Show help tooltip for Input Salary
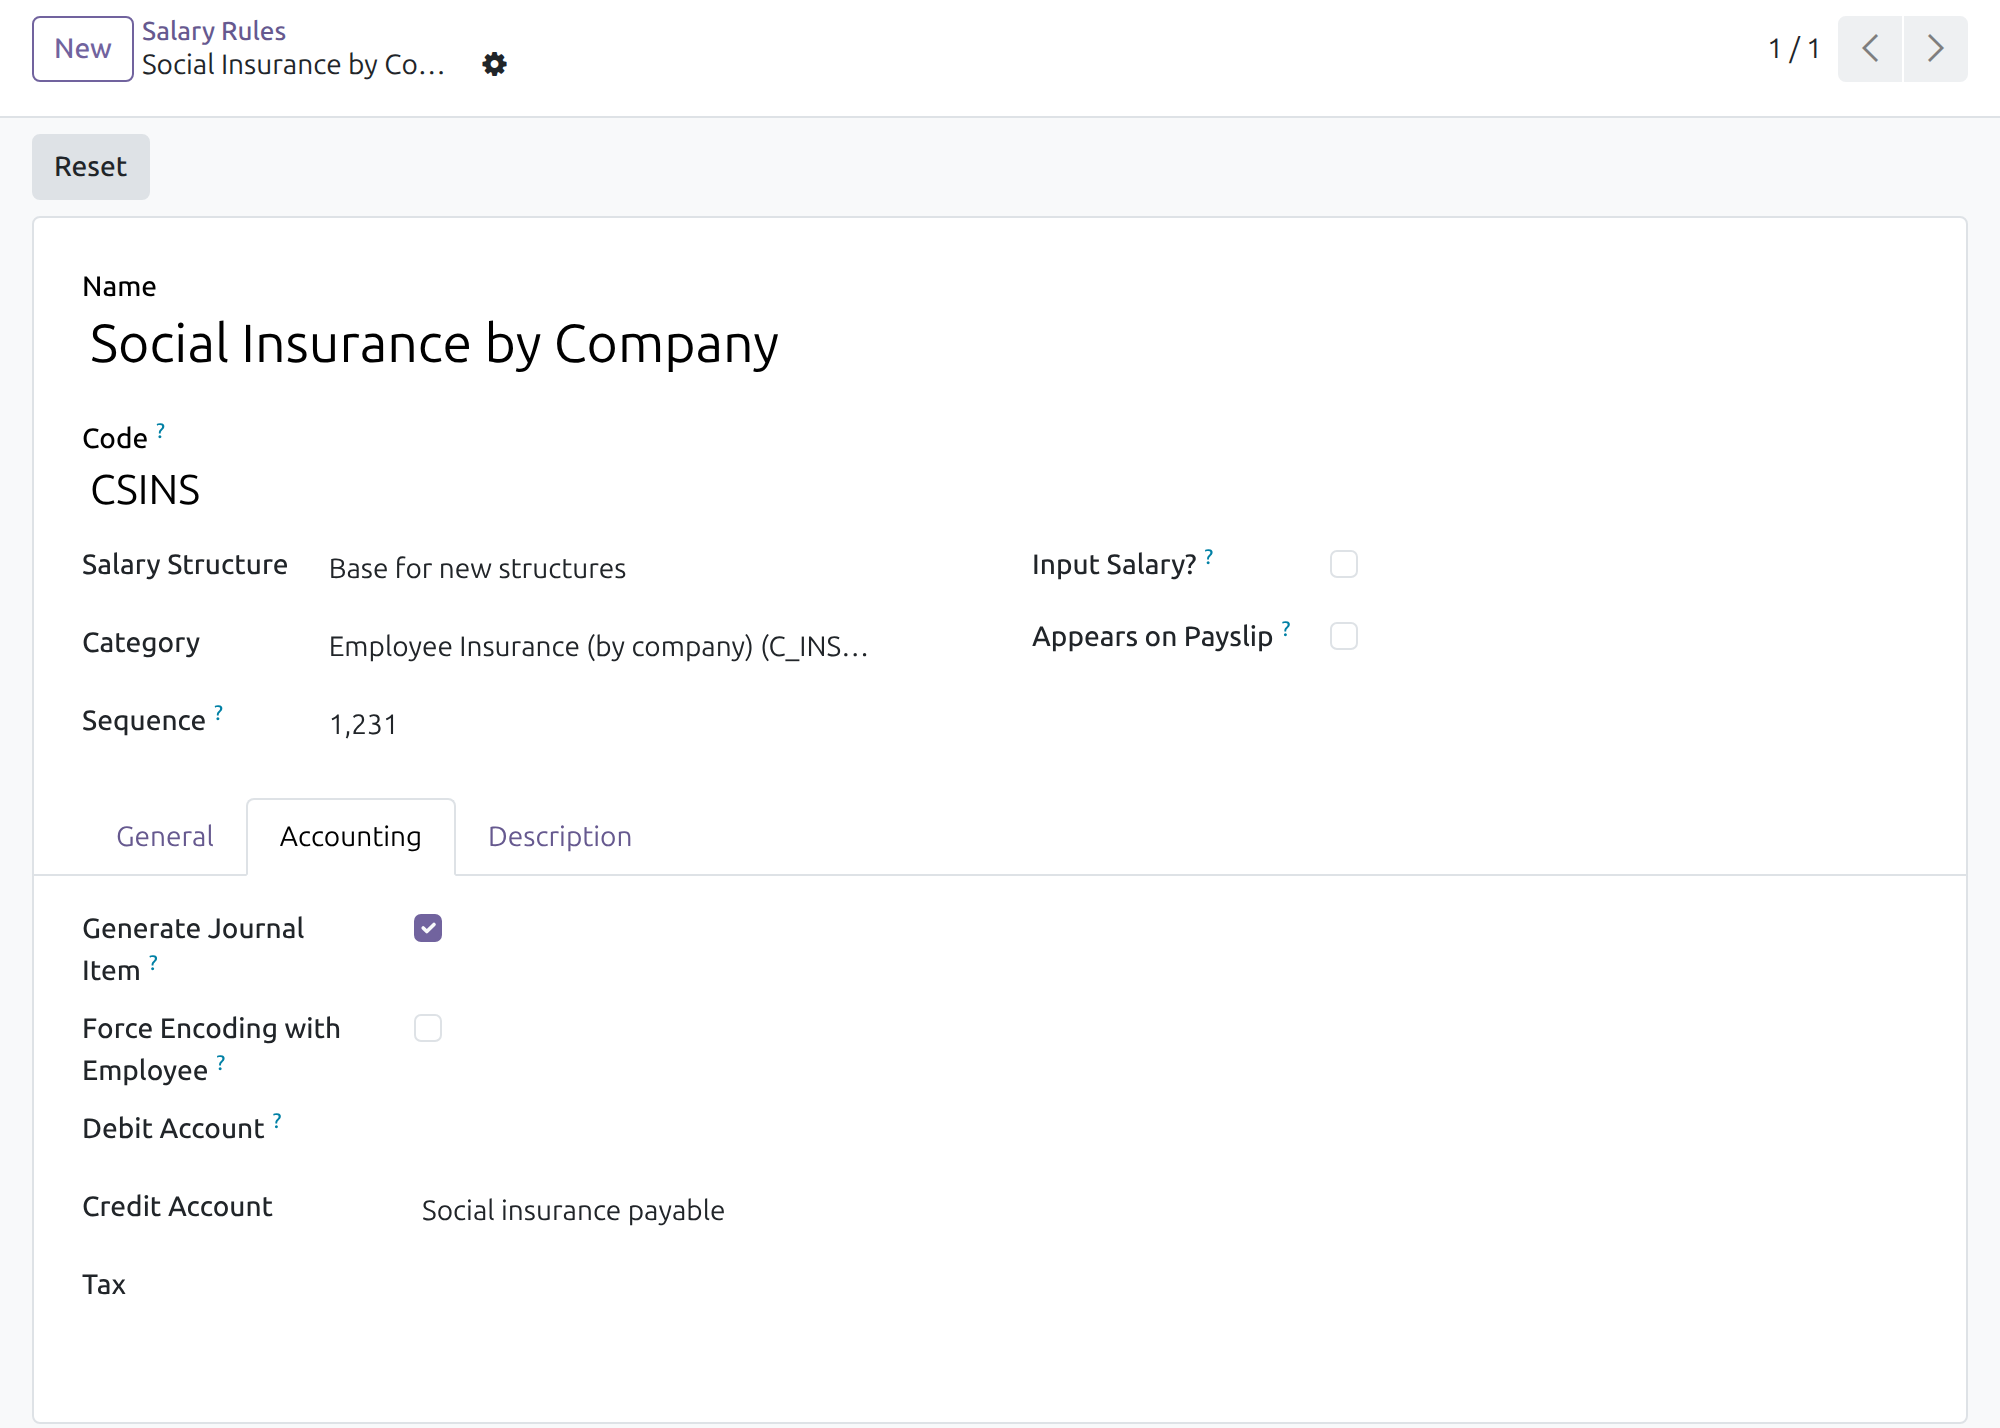The width and height of the screenshot is (2000, 1428). (1208, 556)
